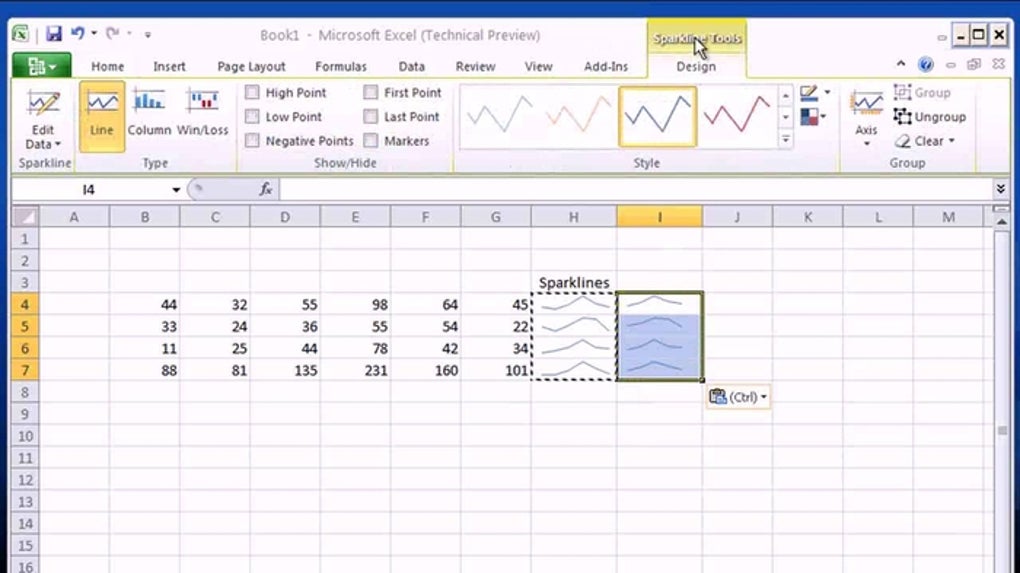Open the Paste Options (Ctrl) dropdown arrow
The width and height of the screenshot is (1020, 573).
pyautogui.click(x=764, y=397)
